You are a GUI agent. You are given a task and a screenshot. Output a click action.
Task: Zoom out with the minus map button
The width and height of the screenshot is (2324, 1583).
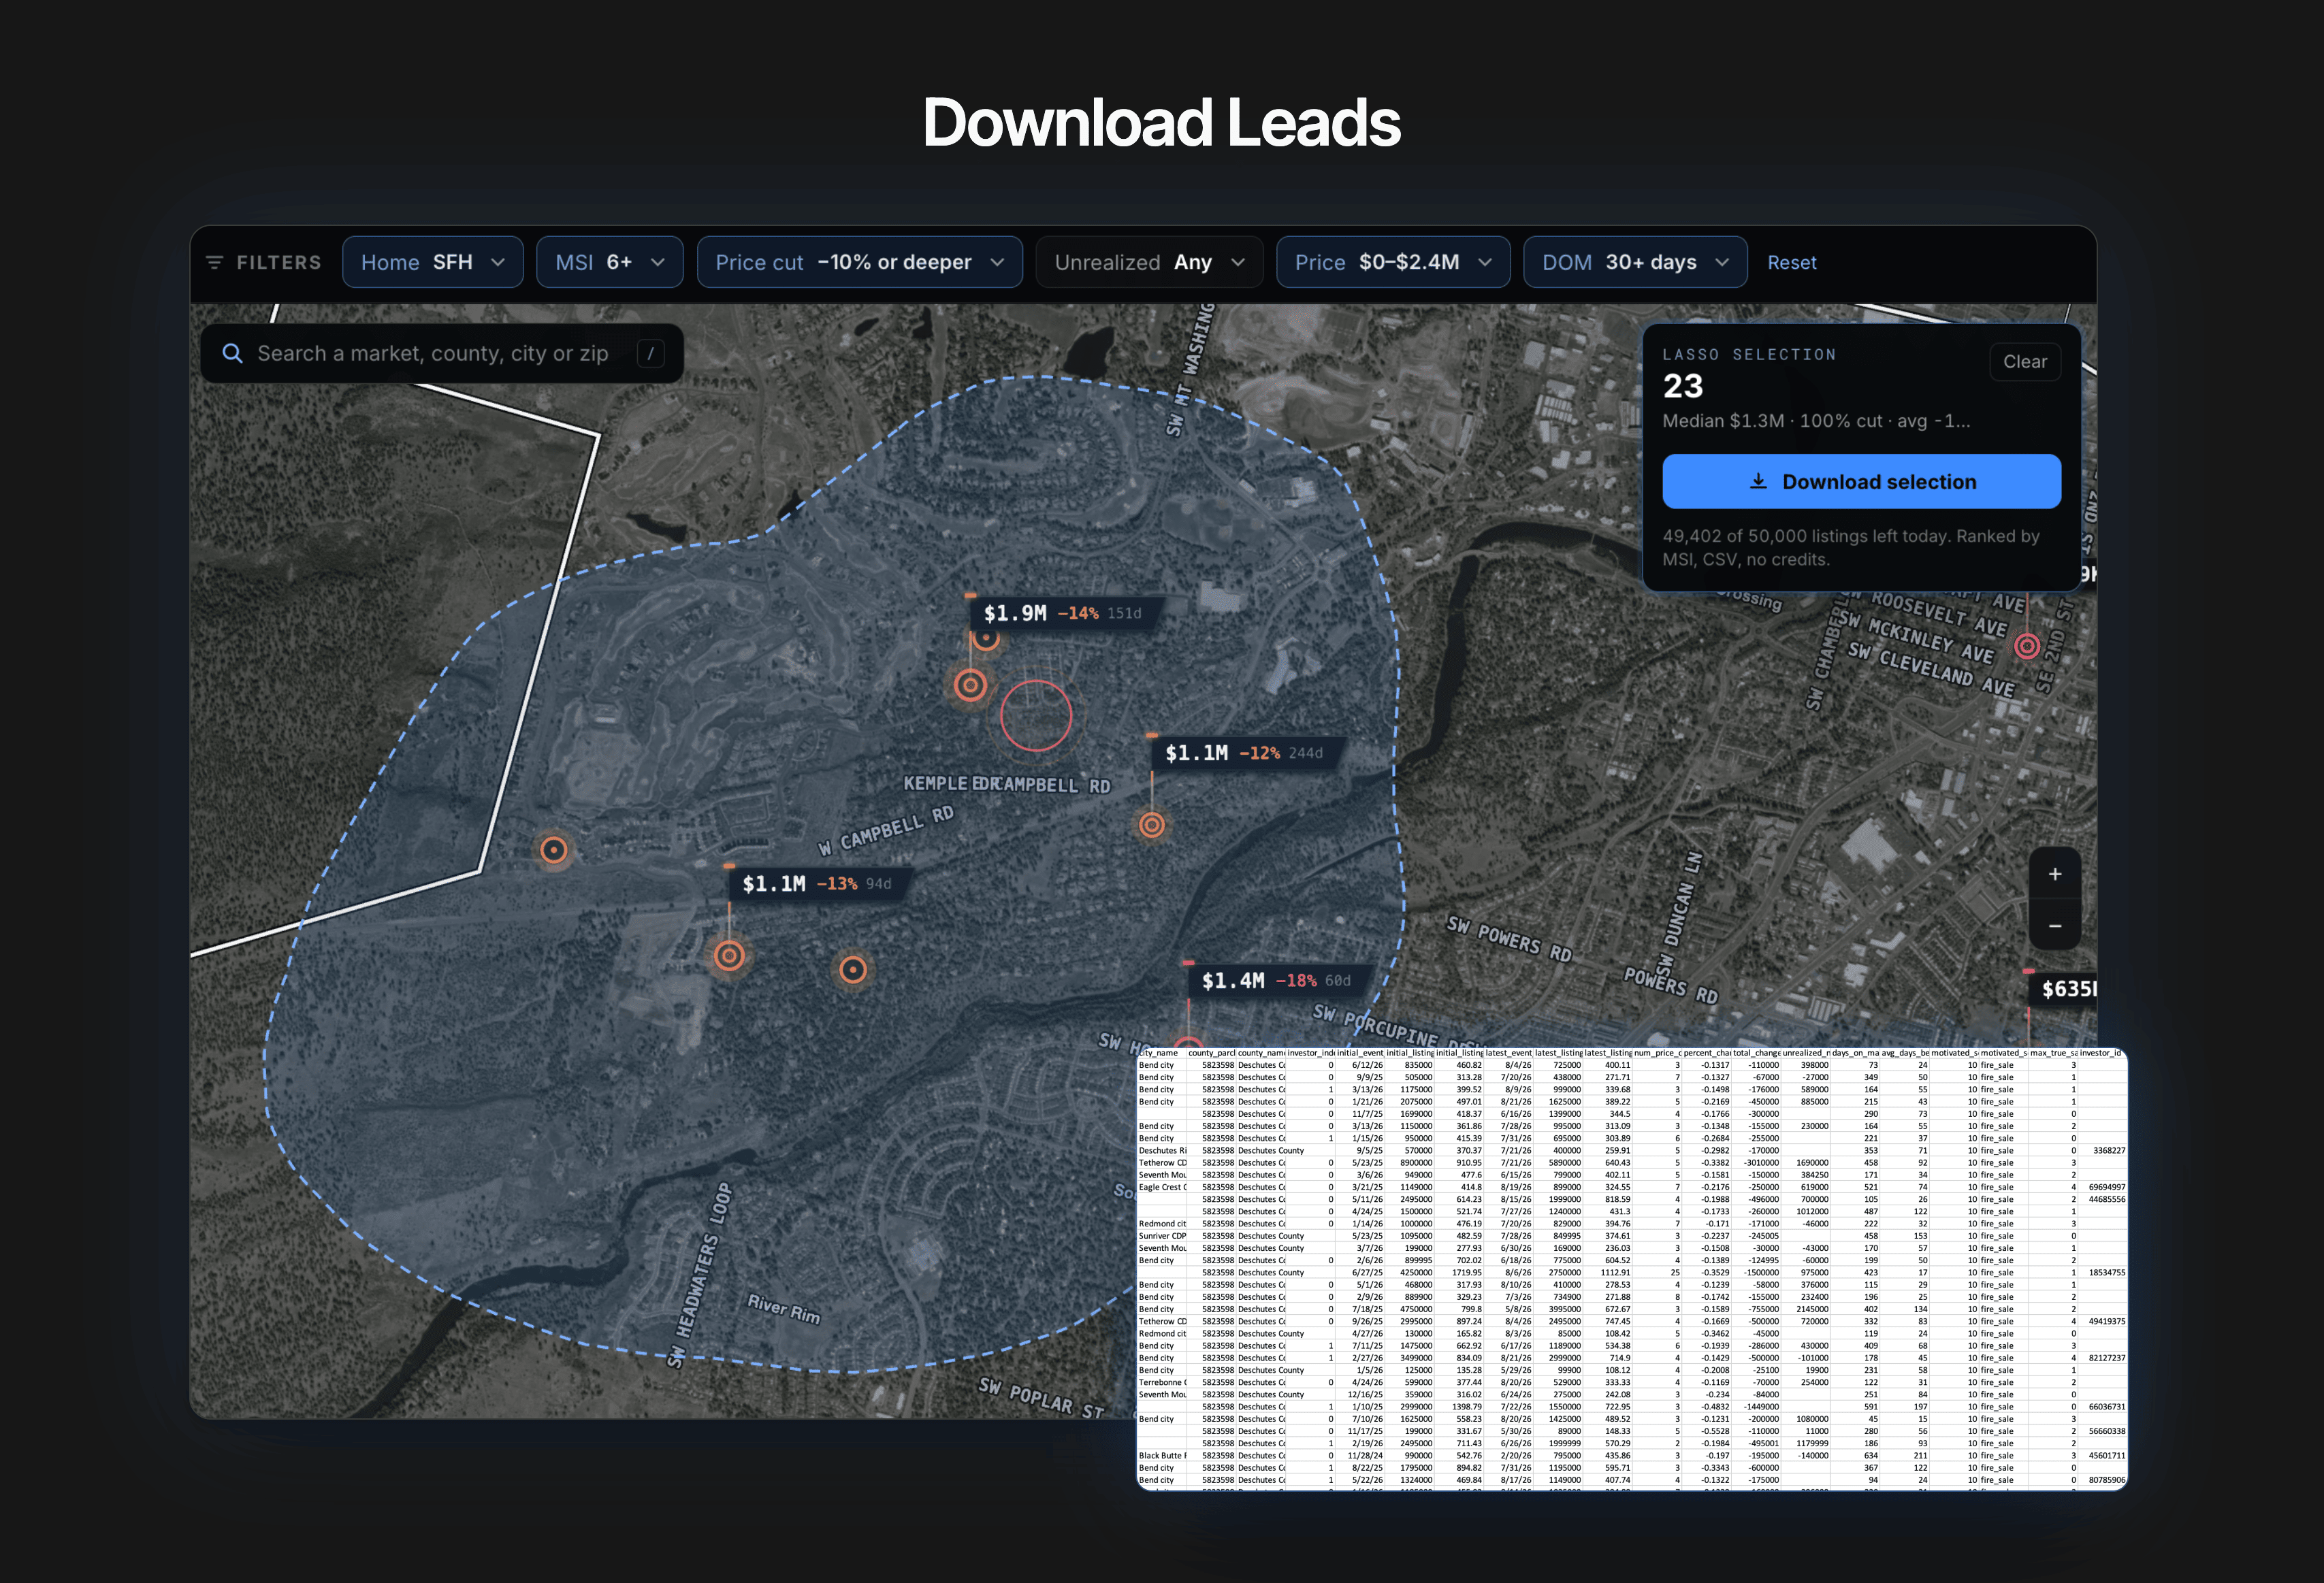click(2055, 926)
